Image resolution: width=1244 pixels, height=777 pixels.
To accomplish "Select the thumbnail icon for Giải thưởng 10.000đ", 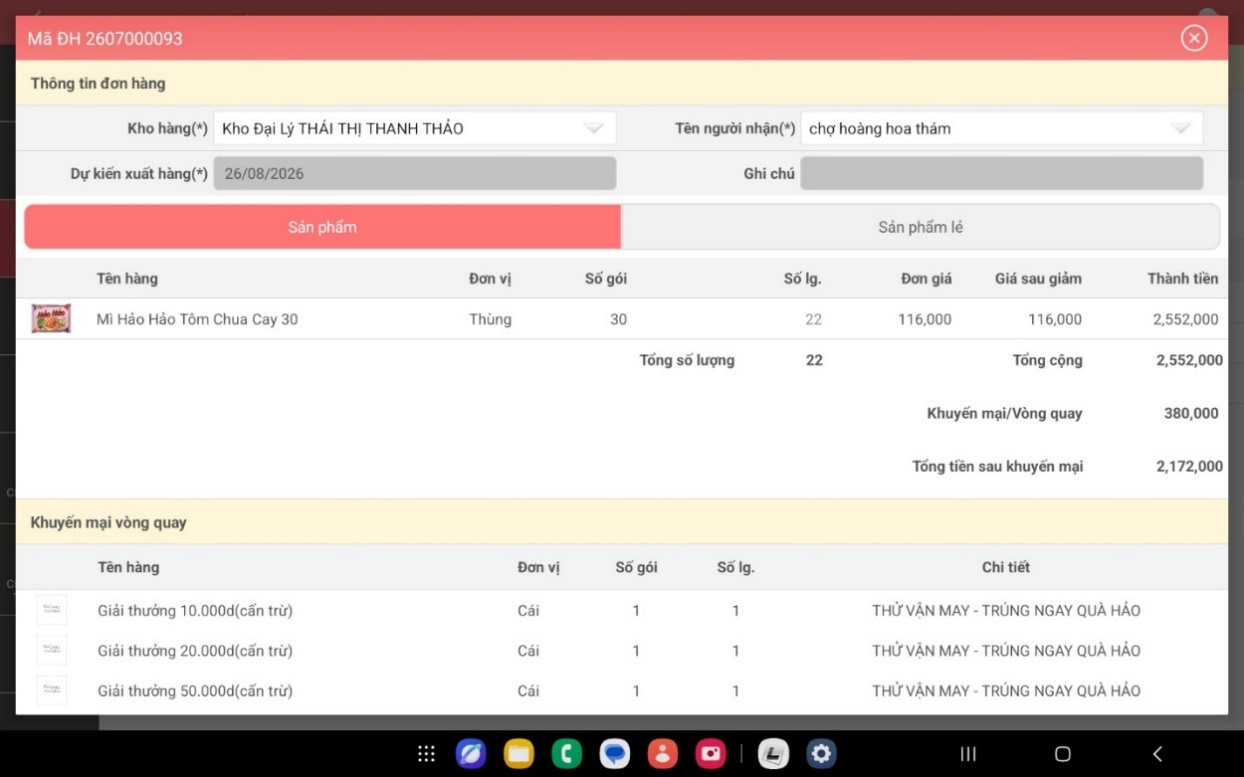I will (51, 610).
